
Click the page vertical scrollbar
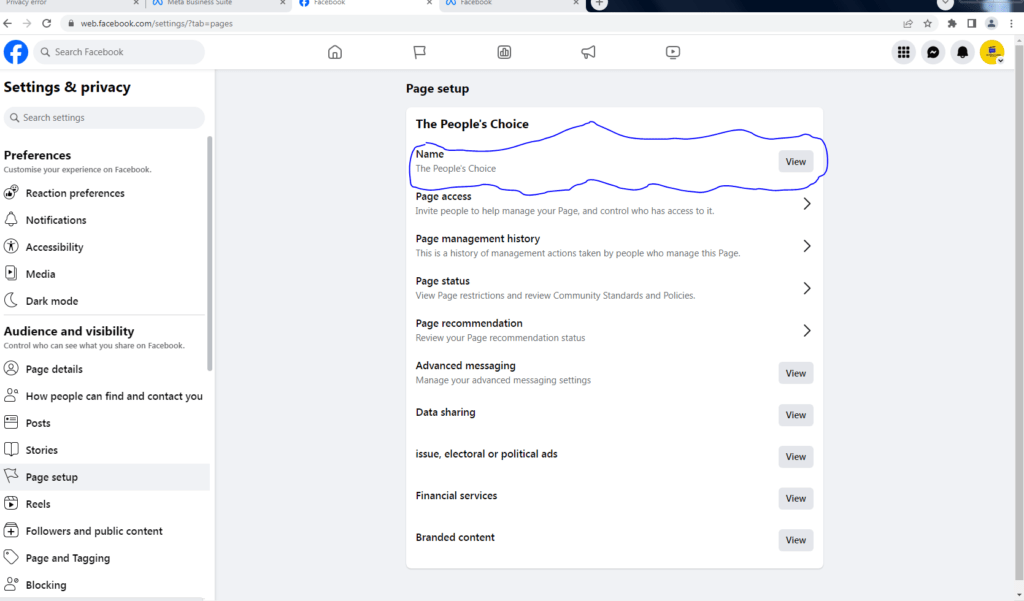1019,314
